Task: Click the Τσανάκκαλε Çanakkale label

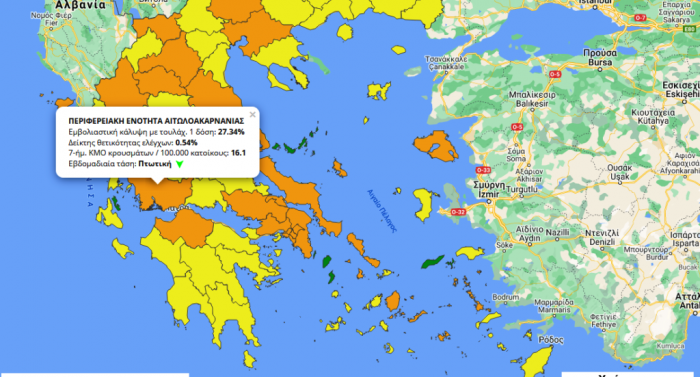Action: [446, 63]
